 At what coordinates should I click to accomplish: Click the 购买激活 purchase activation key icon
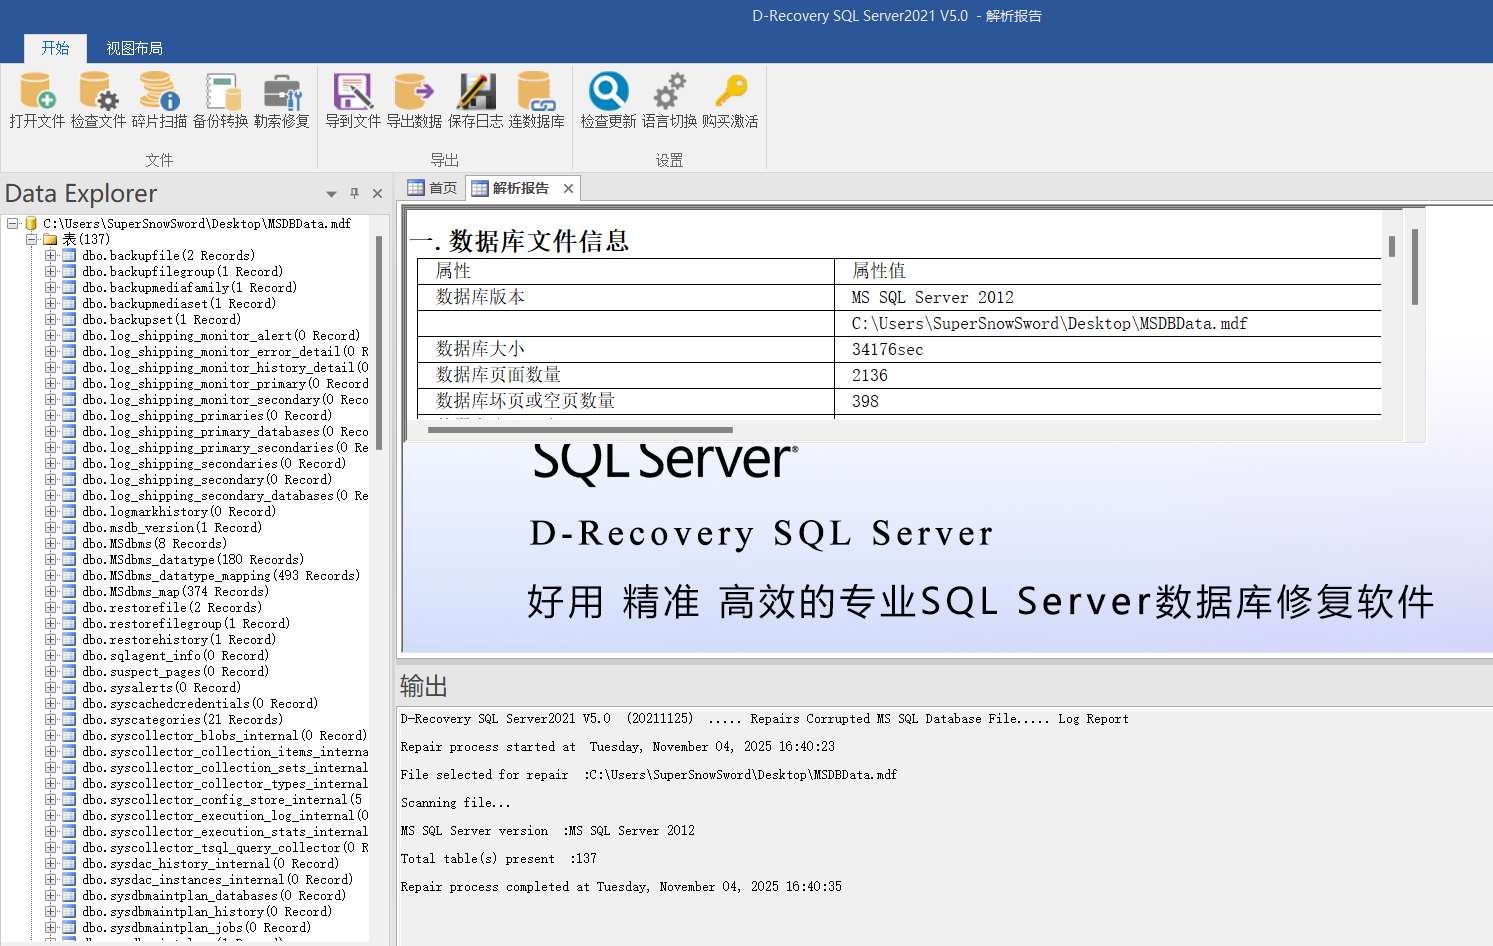pos(730,101)
